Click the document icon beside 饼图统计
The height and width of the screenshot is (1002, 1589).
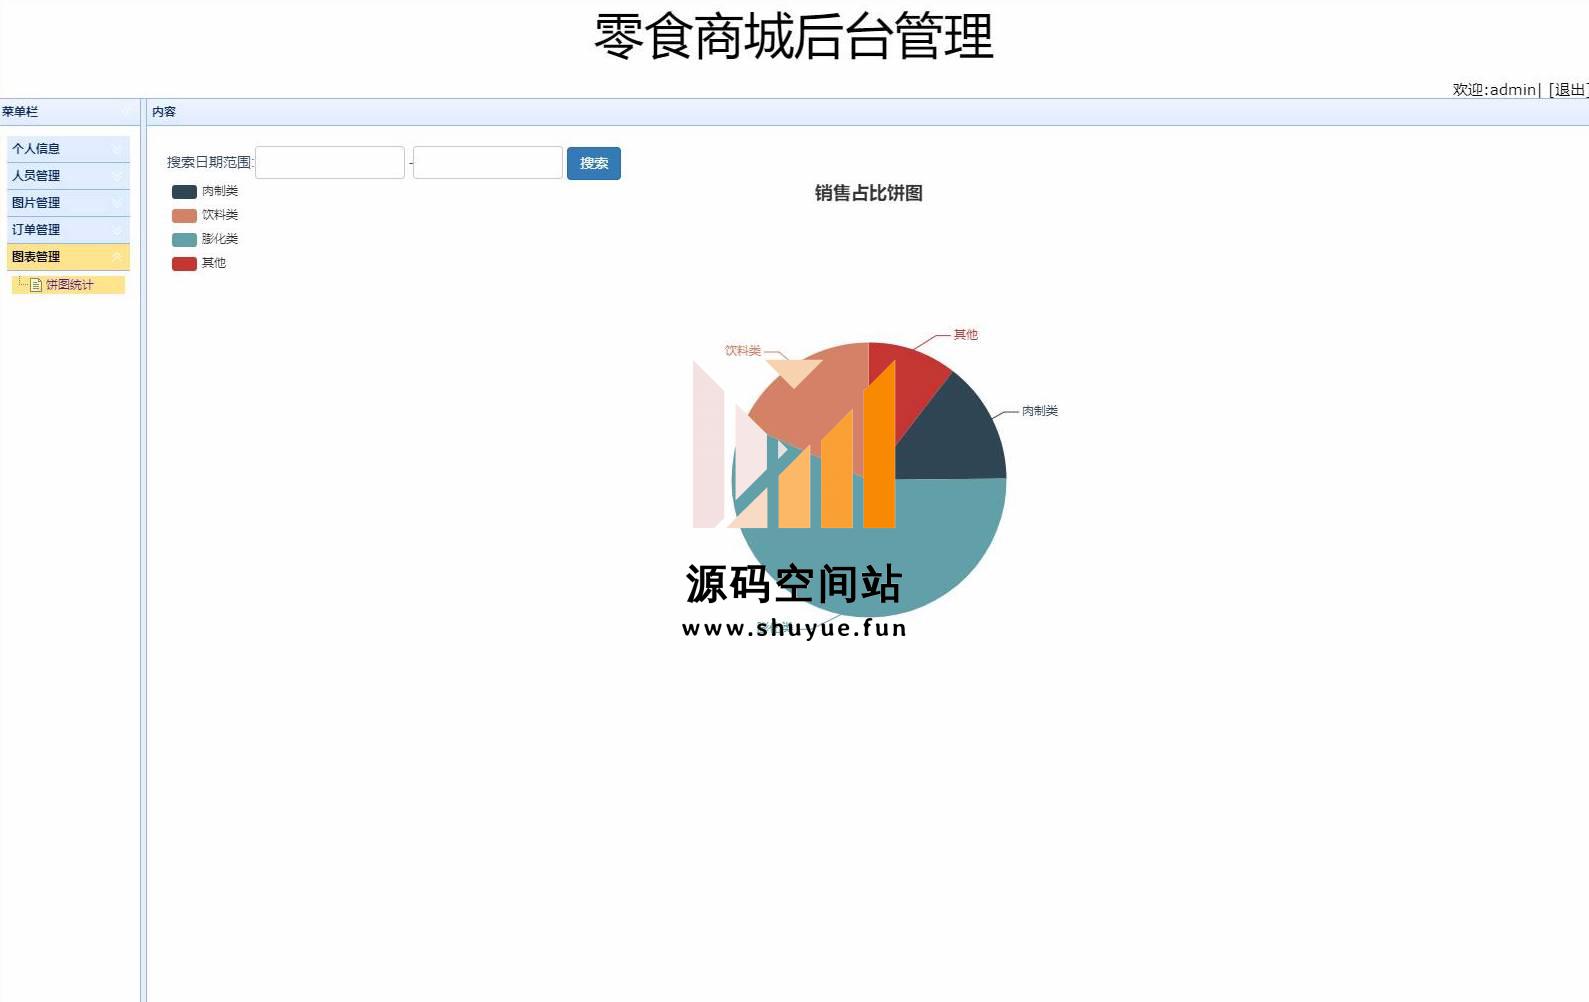tap(36, 285)
